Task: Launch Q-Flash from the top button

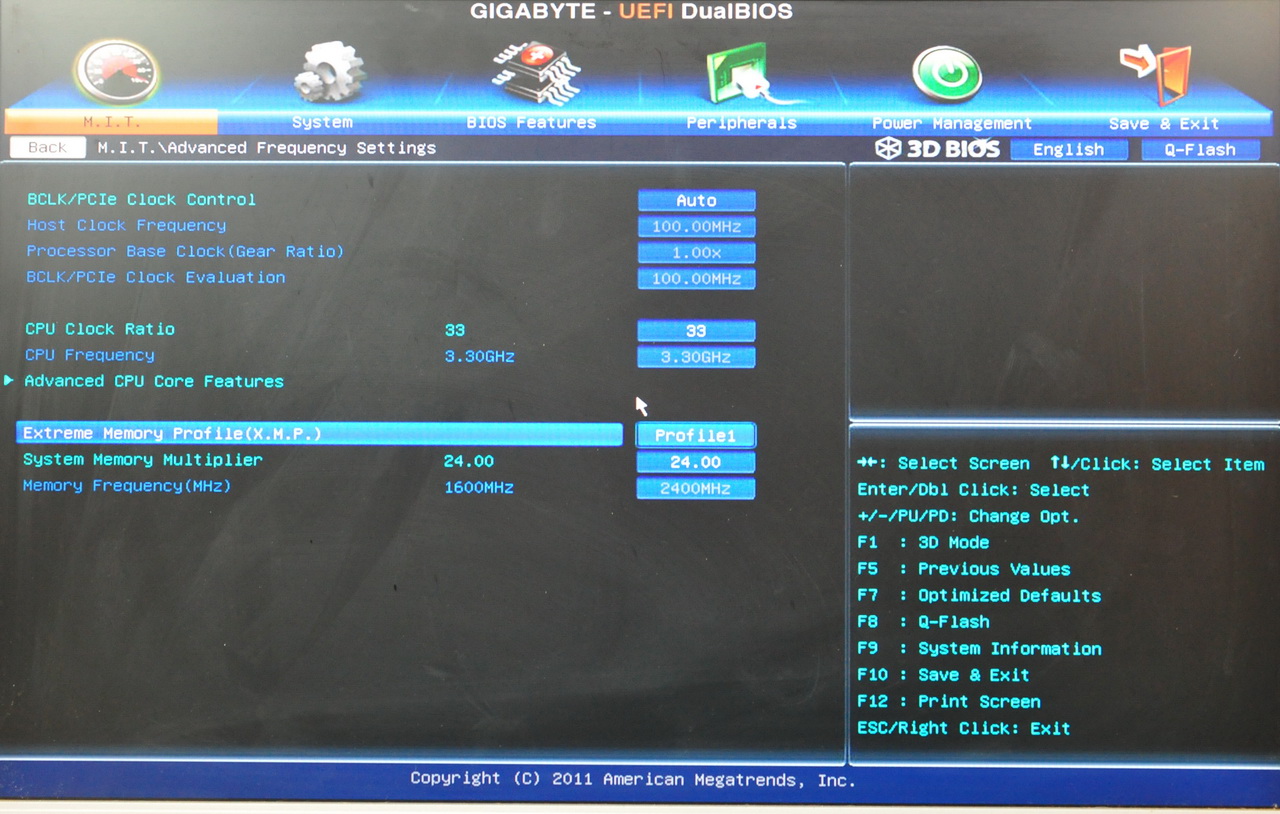Action: (x=1200, y=149)
